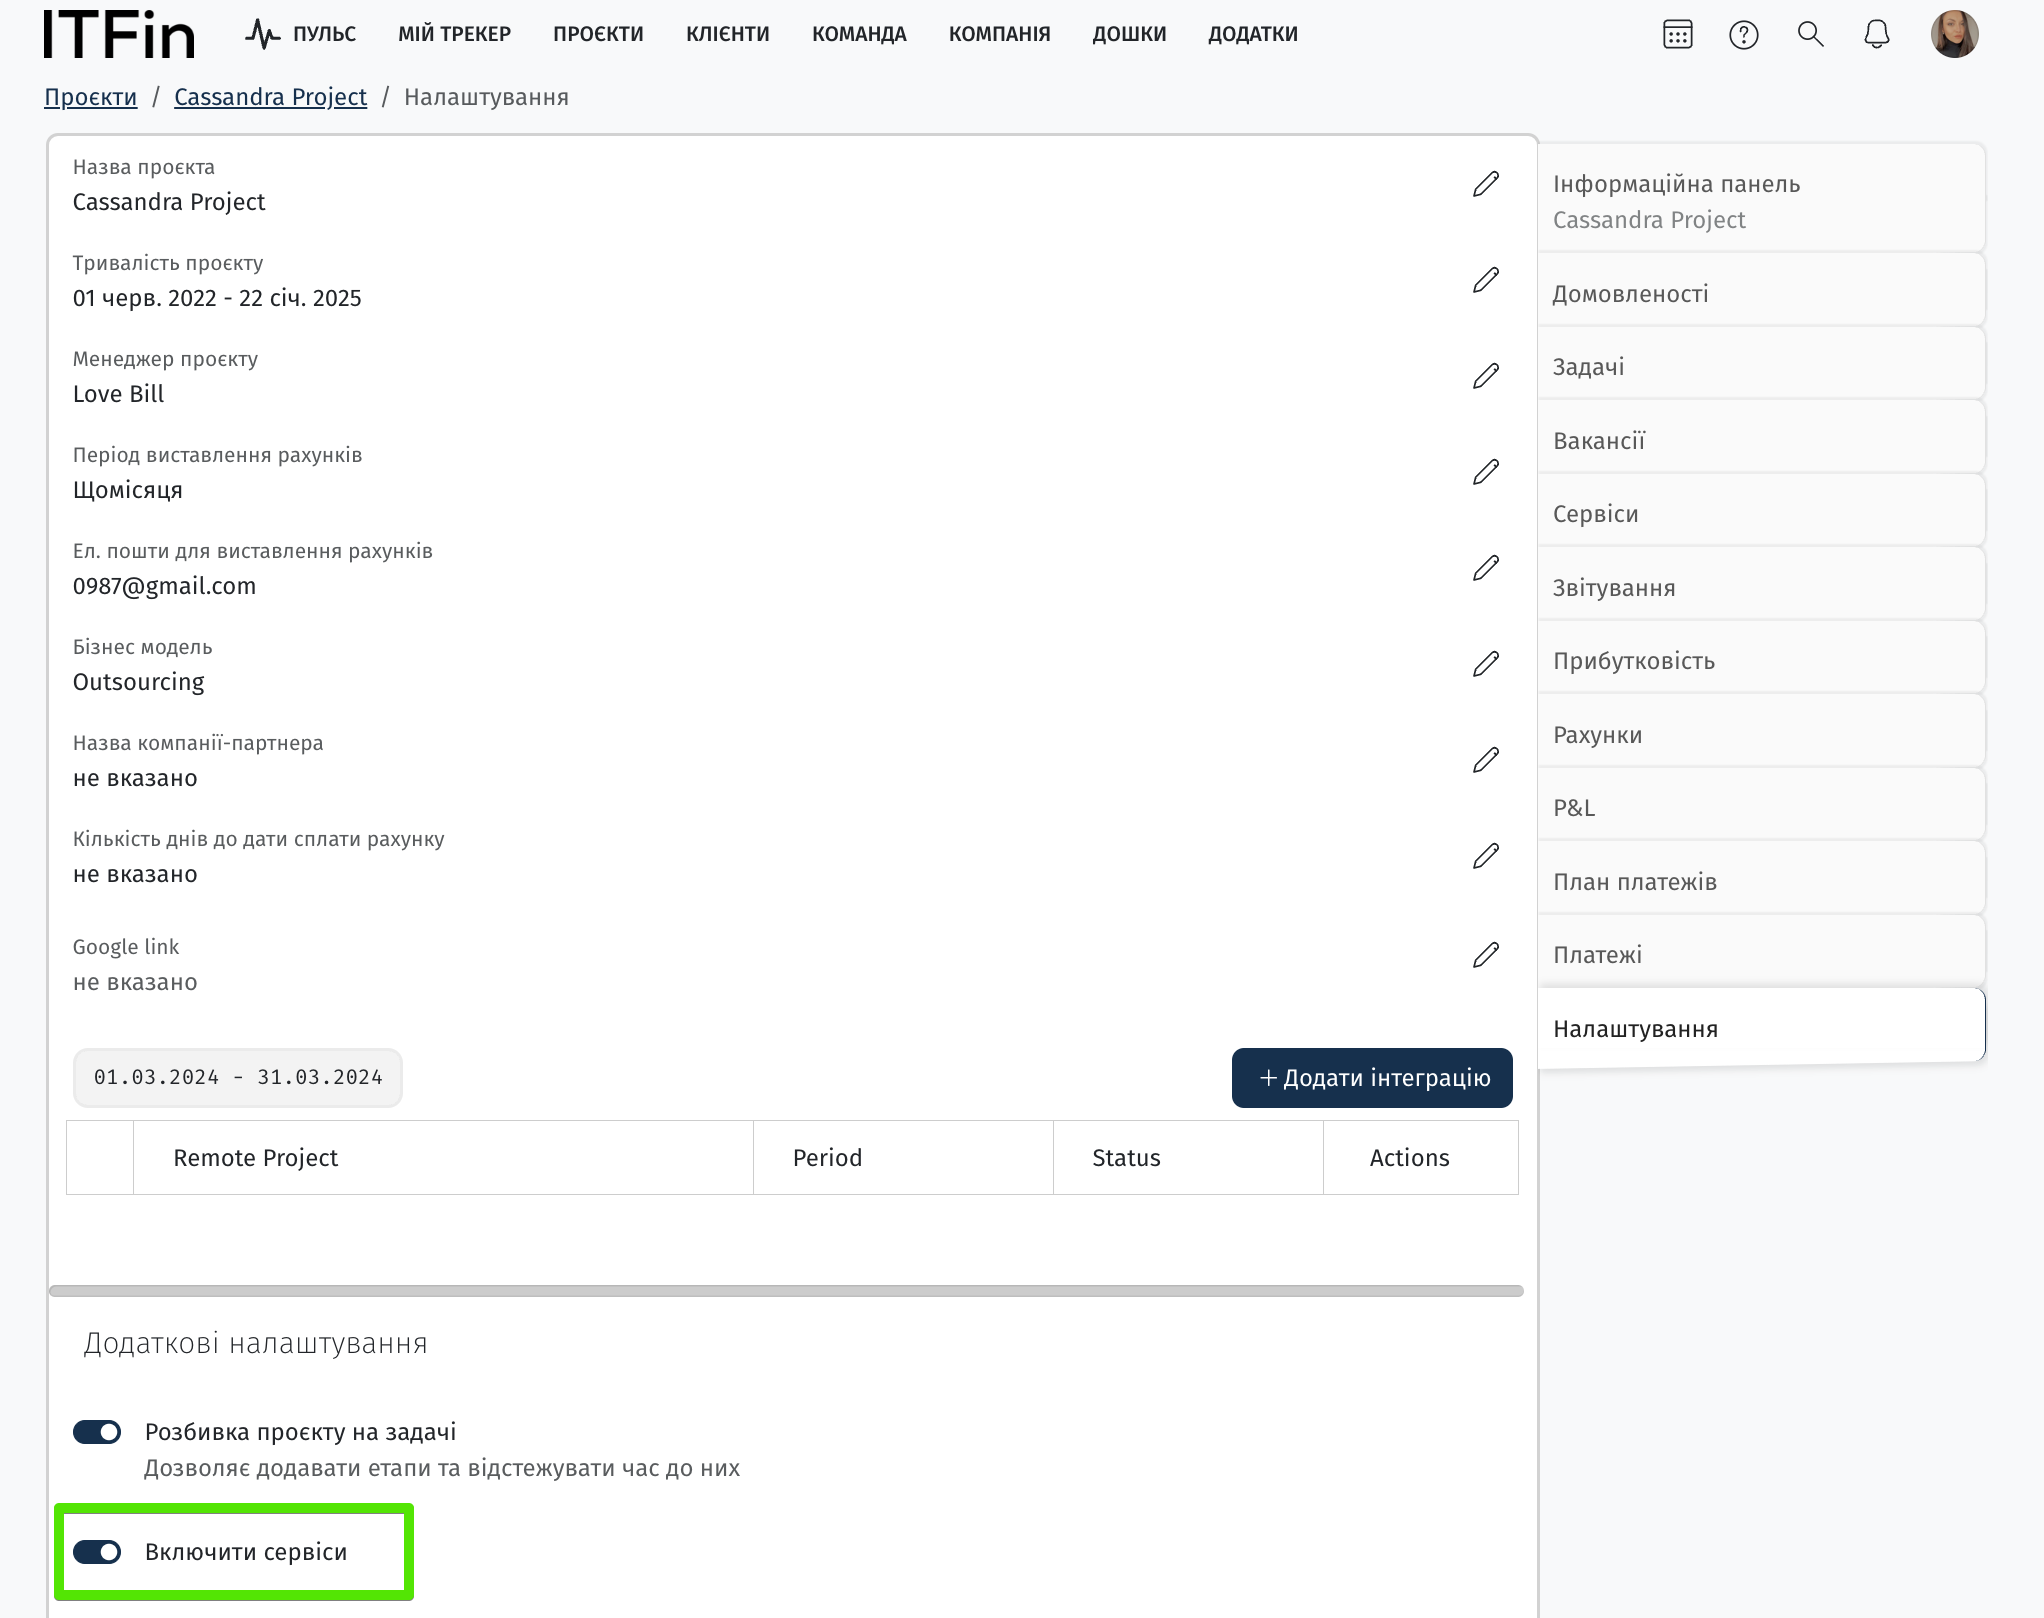Open ПРОЄКТИ menu

598,34
